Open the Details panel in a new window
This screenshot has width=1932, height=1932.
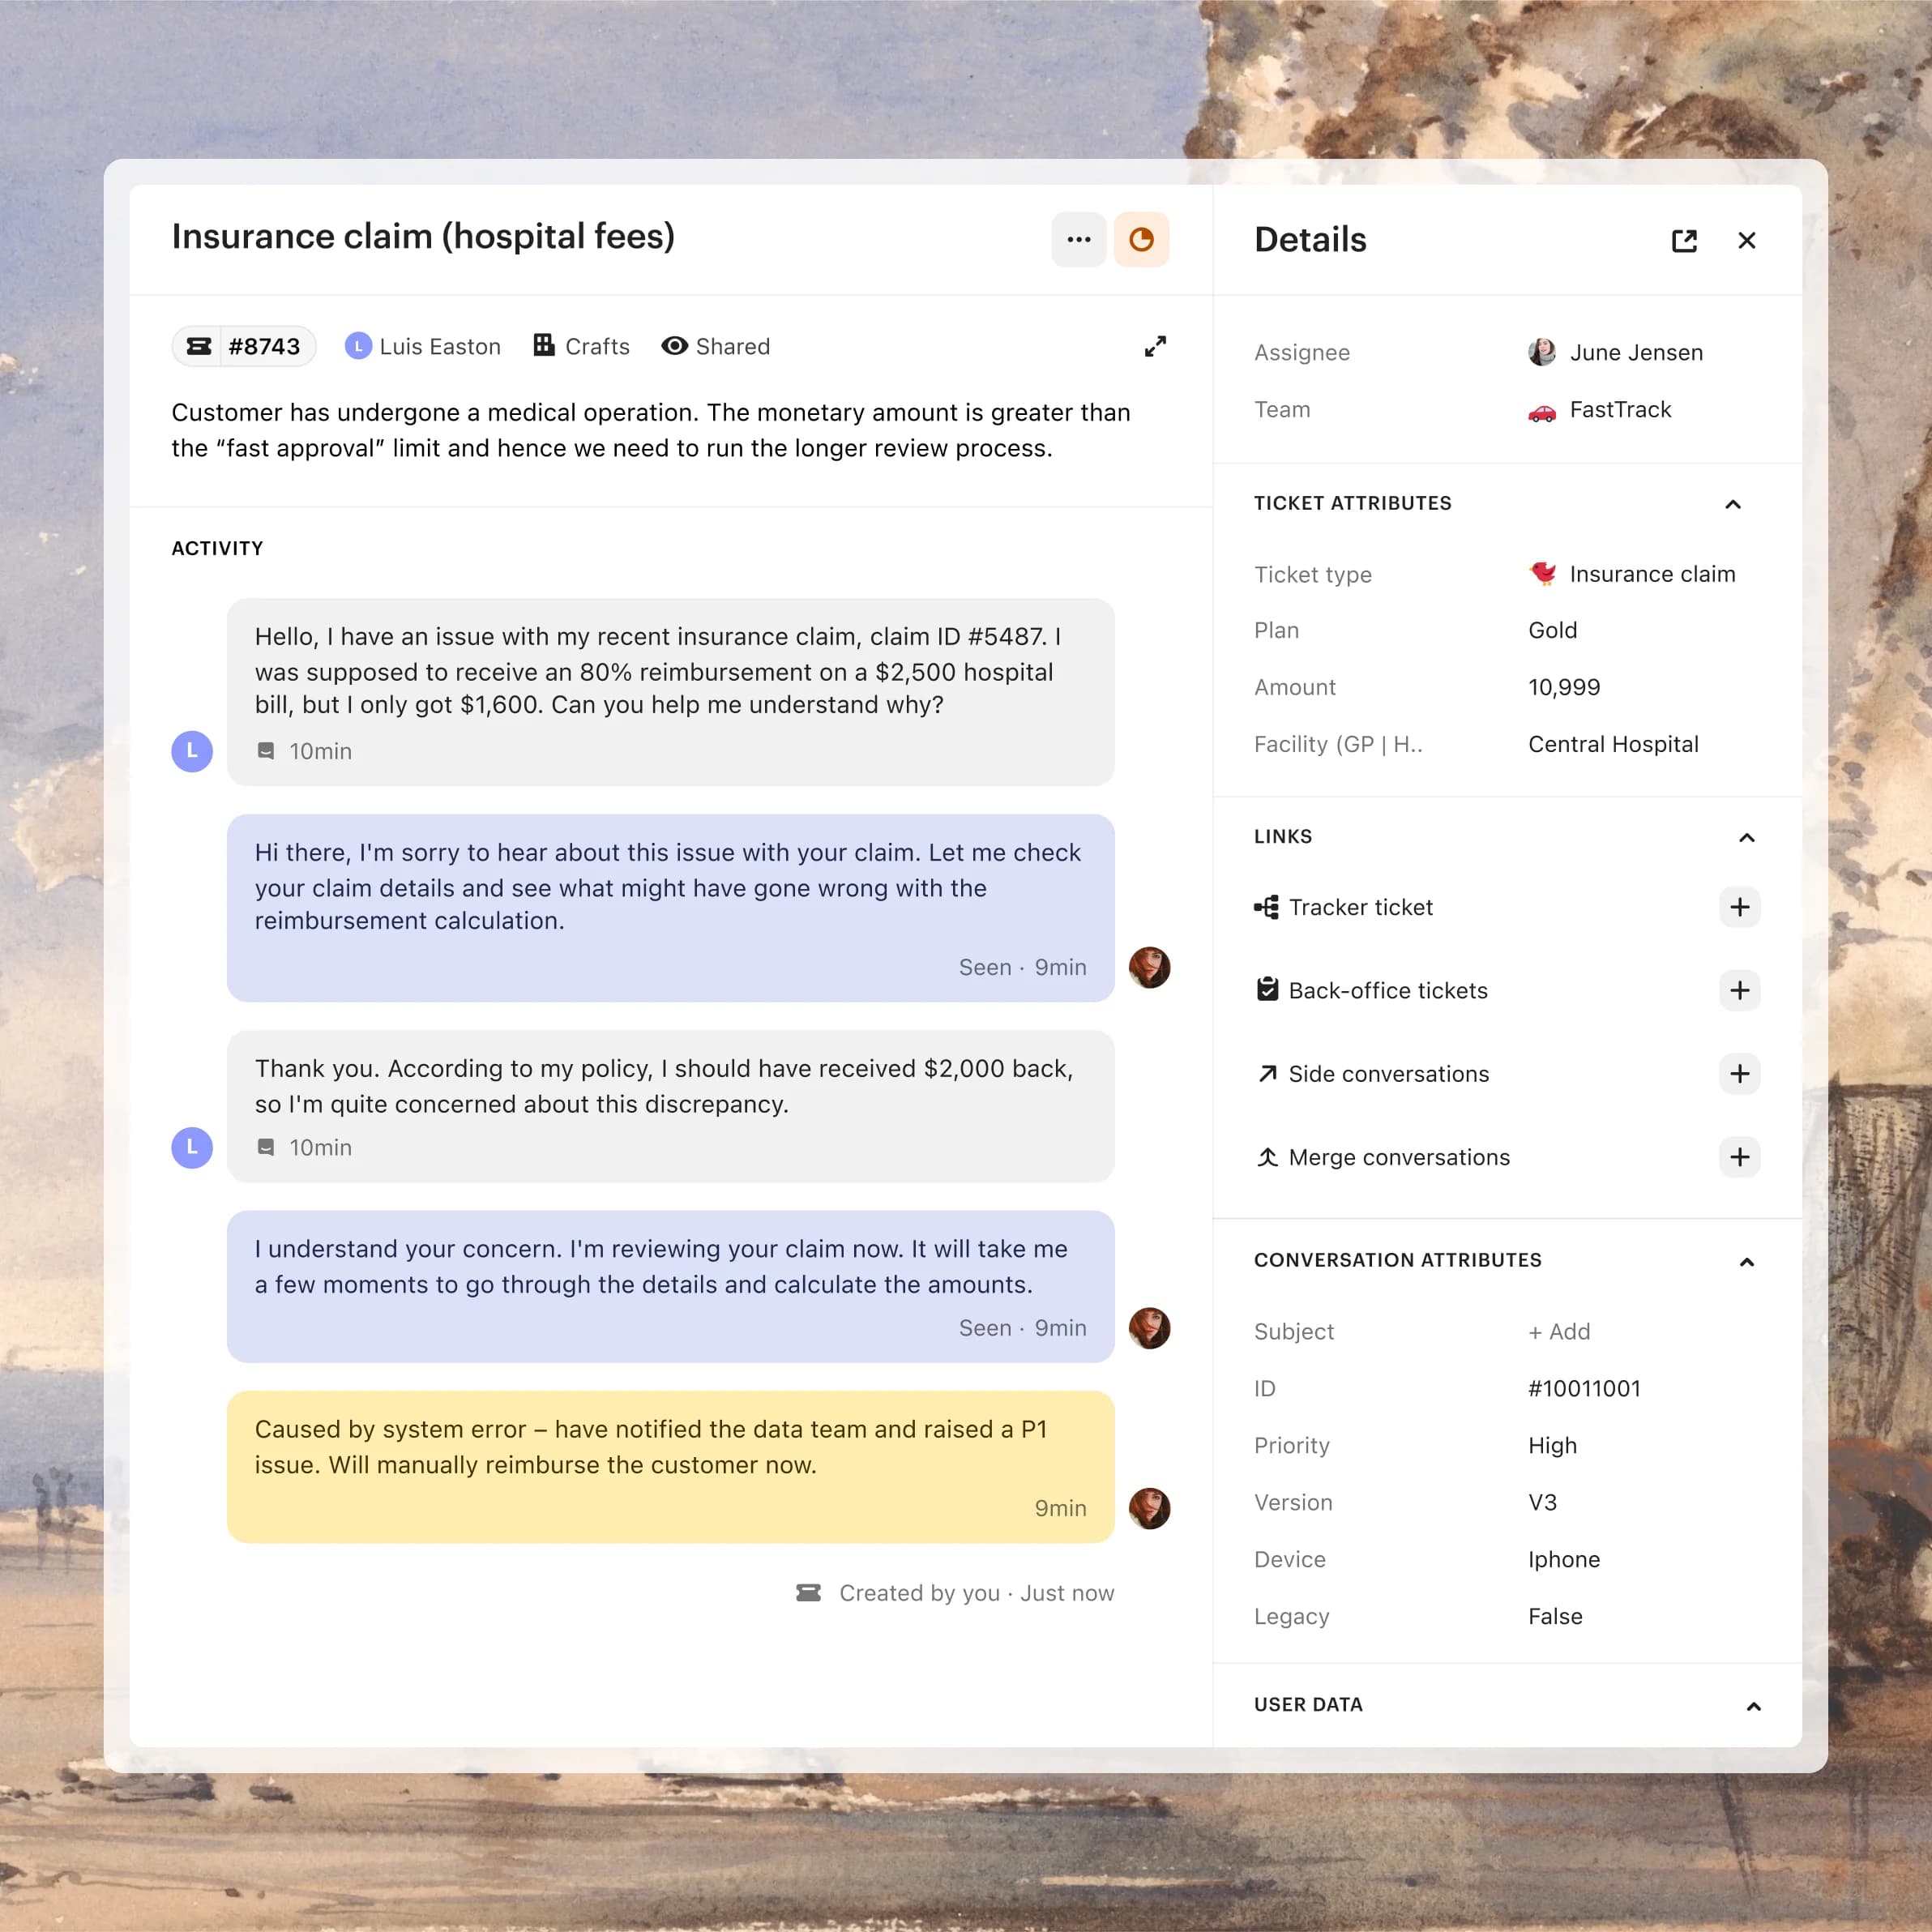tap(1685, 240)
